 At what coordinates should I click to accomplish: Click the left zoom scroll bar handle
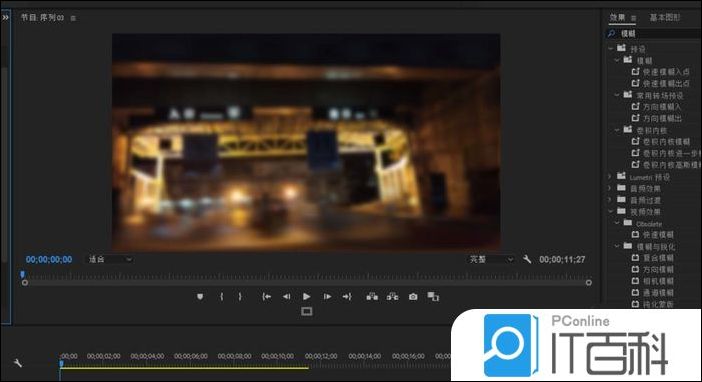[25, 283]
